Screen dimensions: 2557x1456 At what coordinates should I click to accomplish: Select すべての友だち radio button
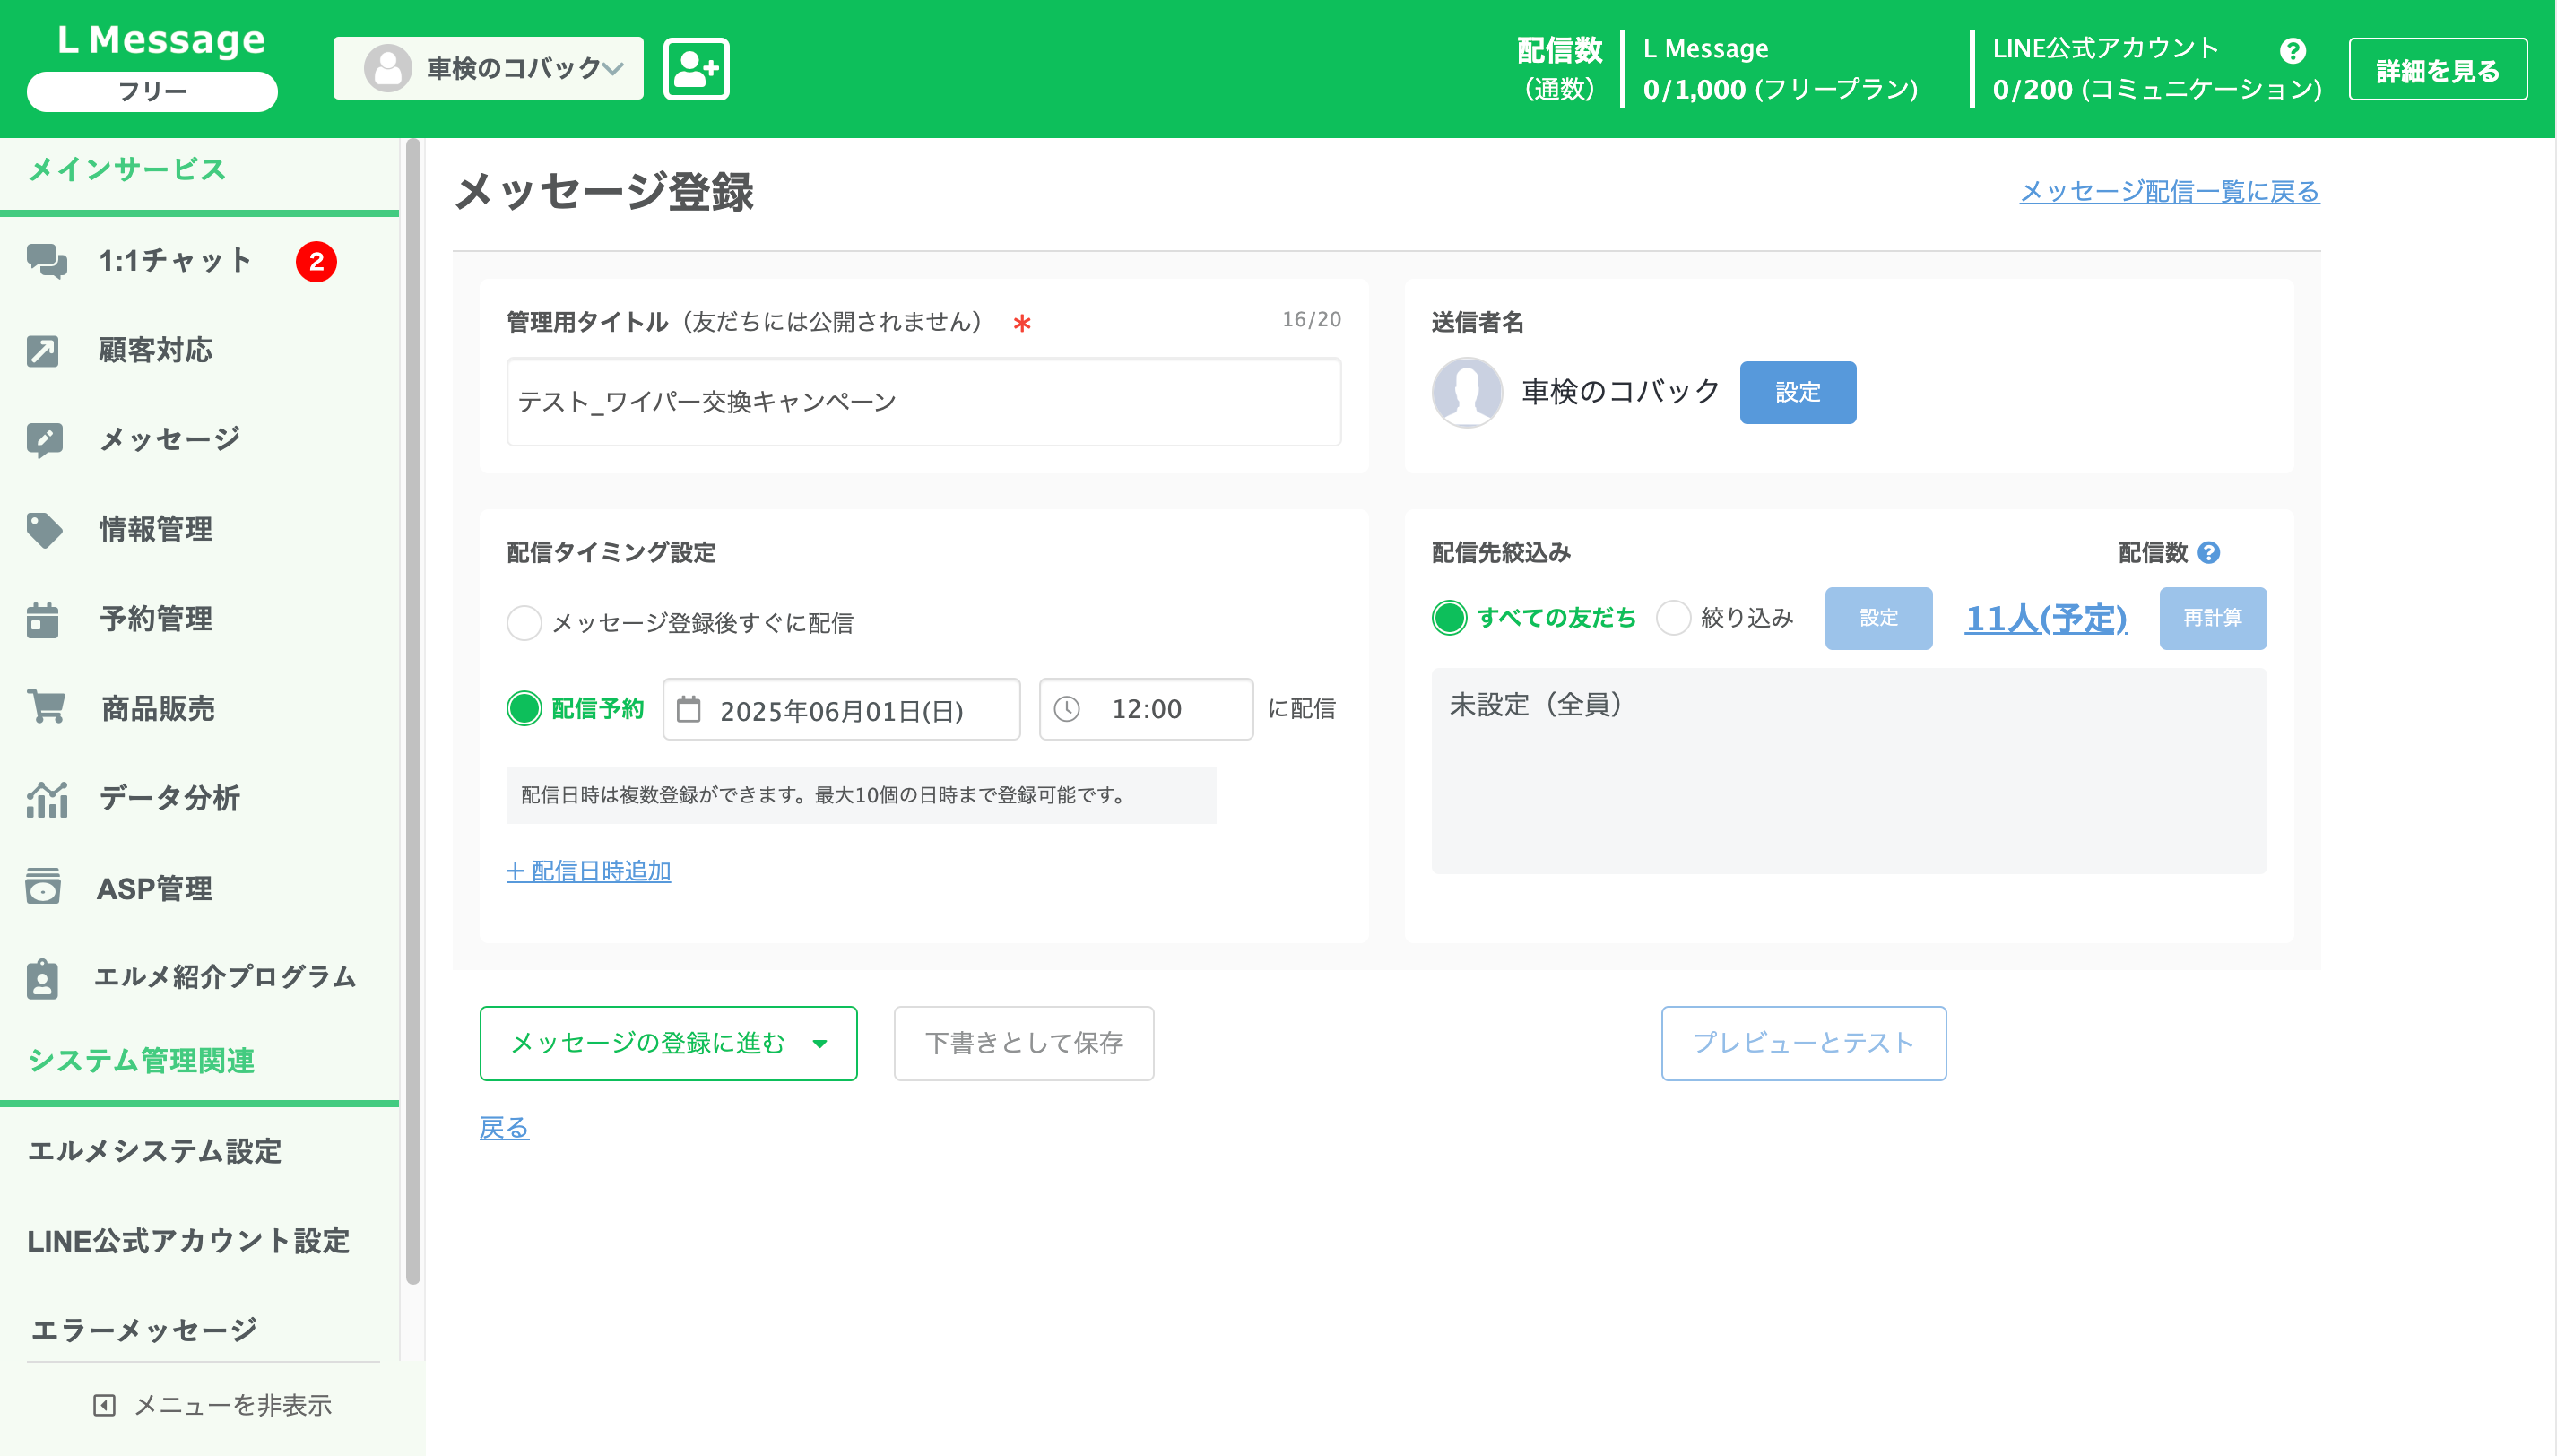coord(1449,618)
